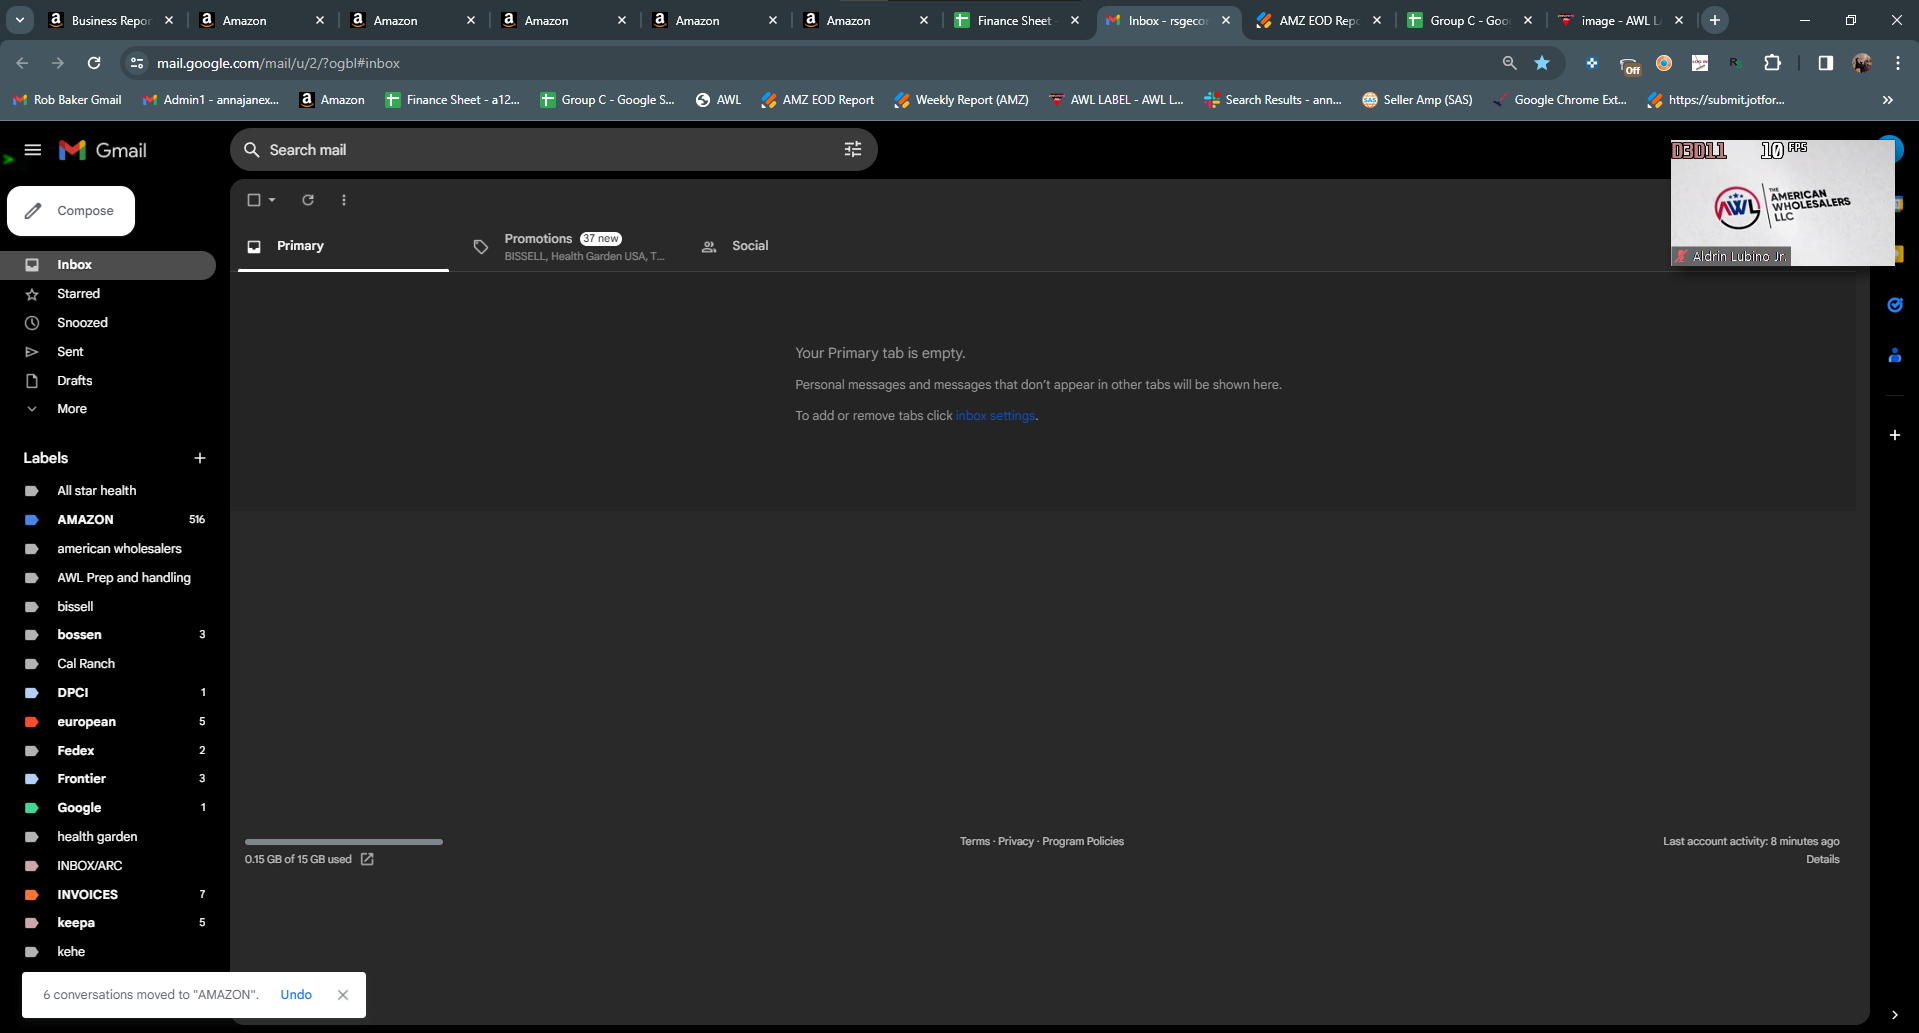The width and height of the screenshot is (1919, 1033).
Task: Click the Gmail logo
Action: (x=103, y=150)
